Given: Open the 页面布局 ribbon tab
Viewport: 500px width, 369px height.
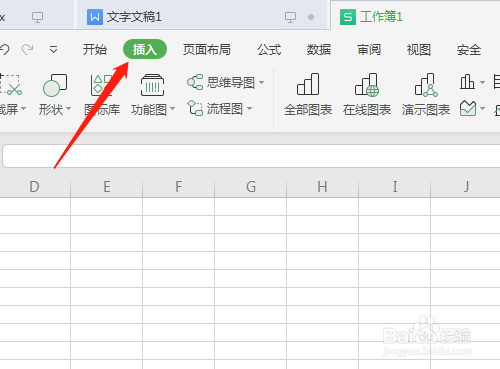Looking at the screenshot, I should pos(207,50).
